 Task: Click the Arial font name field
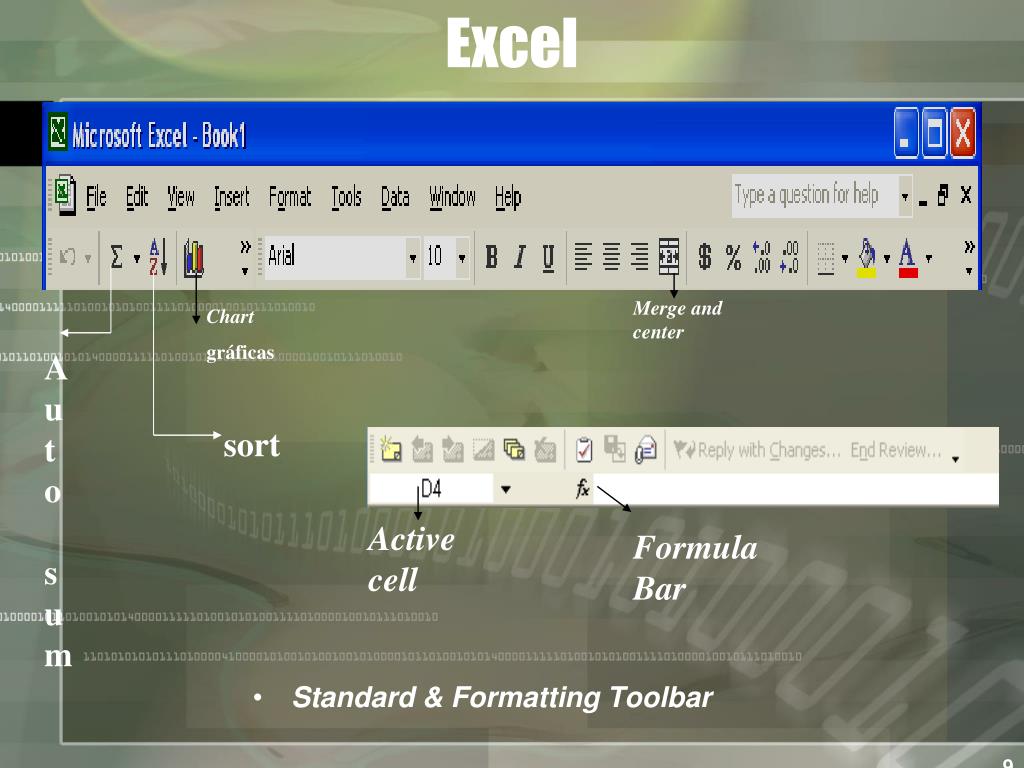pos(334,257)
